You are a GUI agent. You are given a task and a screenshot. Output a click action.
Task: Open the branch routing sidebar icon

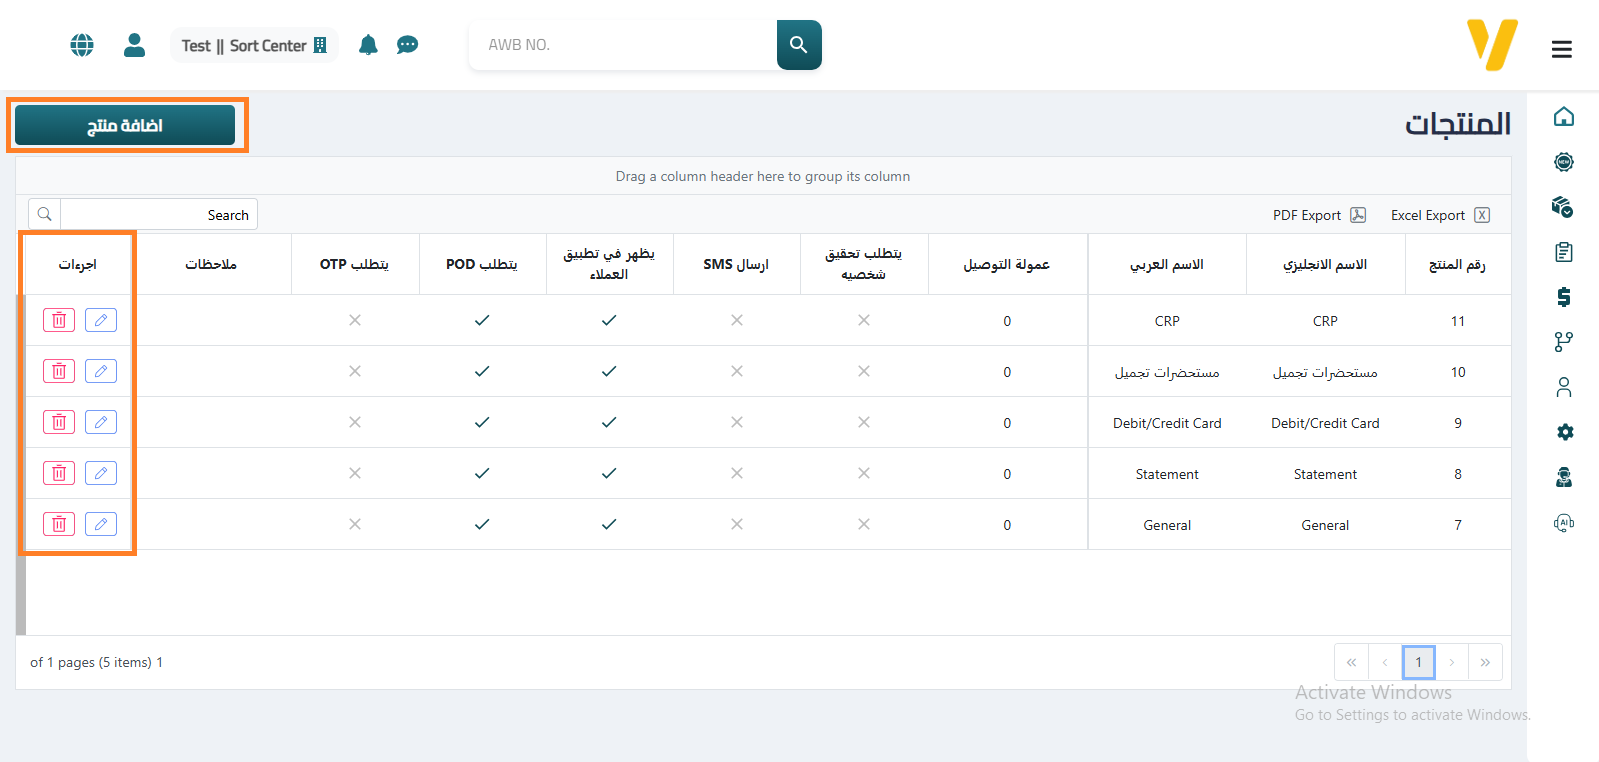click(x=1564, y=342)
